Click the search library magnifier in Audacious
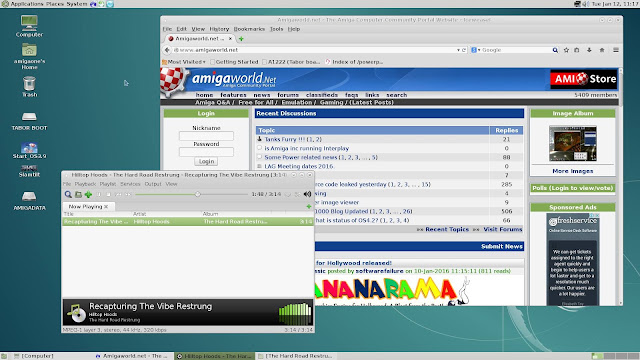 point(68,194)
